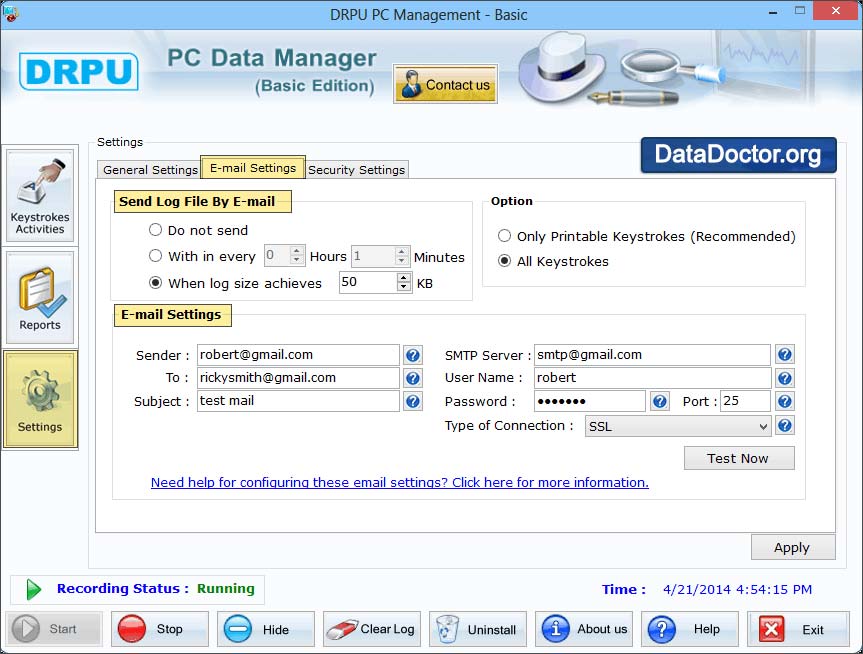Apply the current settings

click(x=793, y=547)
